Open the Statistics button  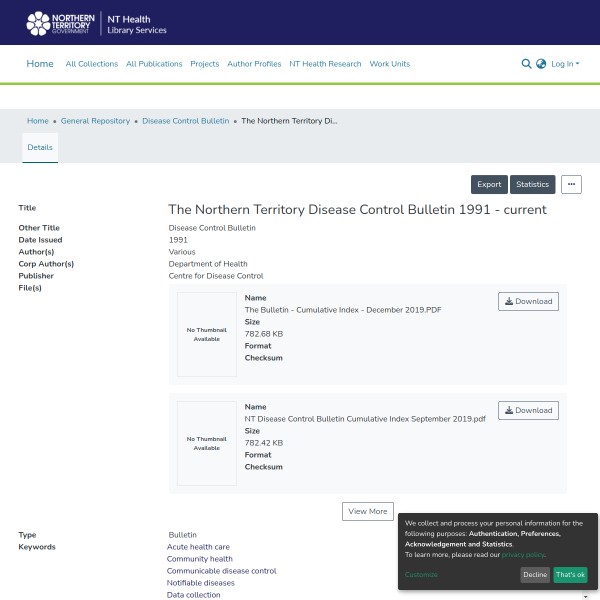[x=532, y=184]
